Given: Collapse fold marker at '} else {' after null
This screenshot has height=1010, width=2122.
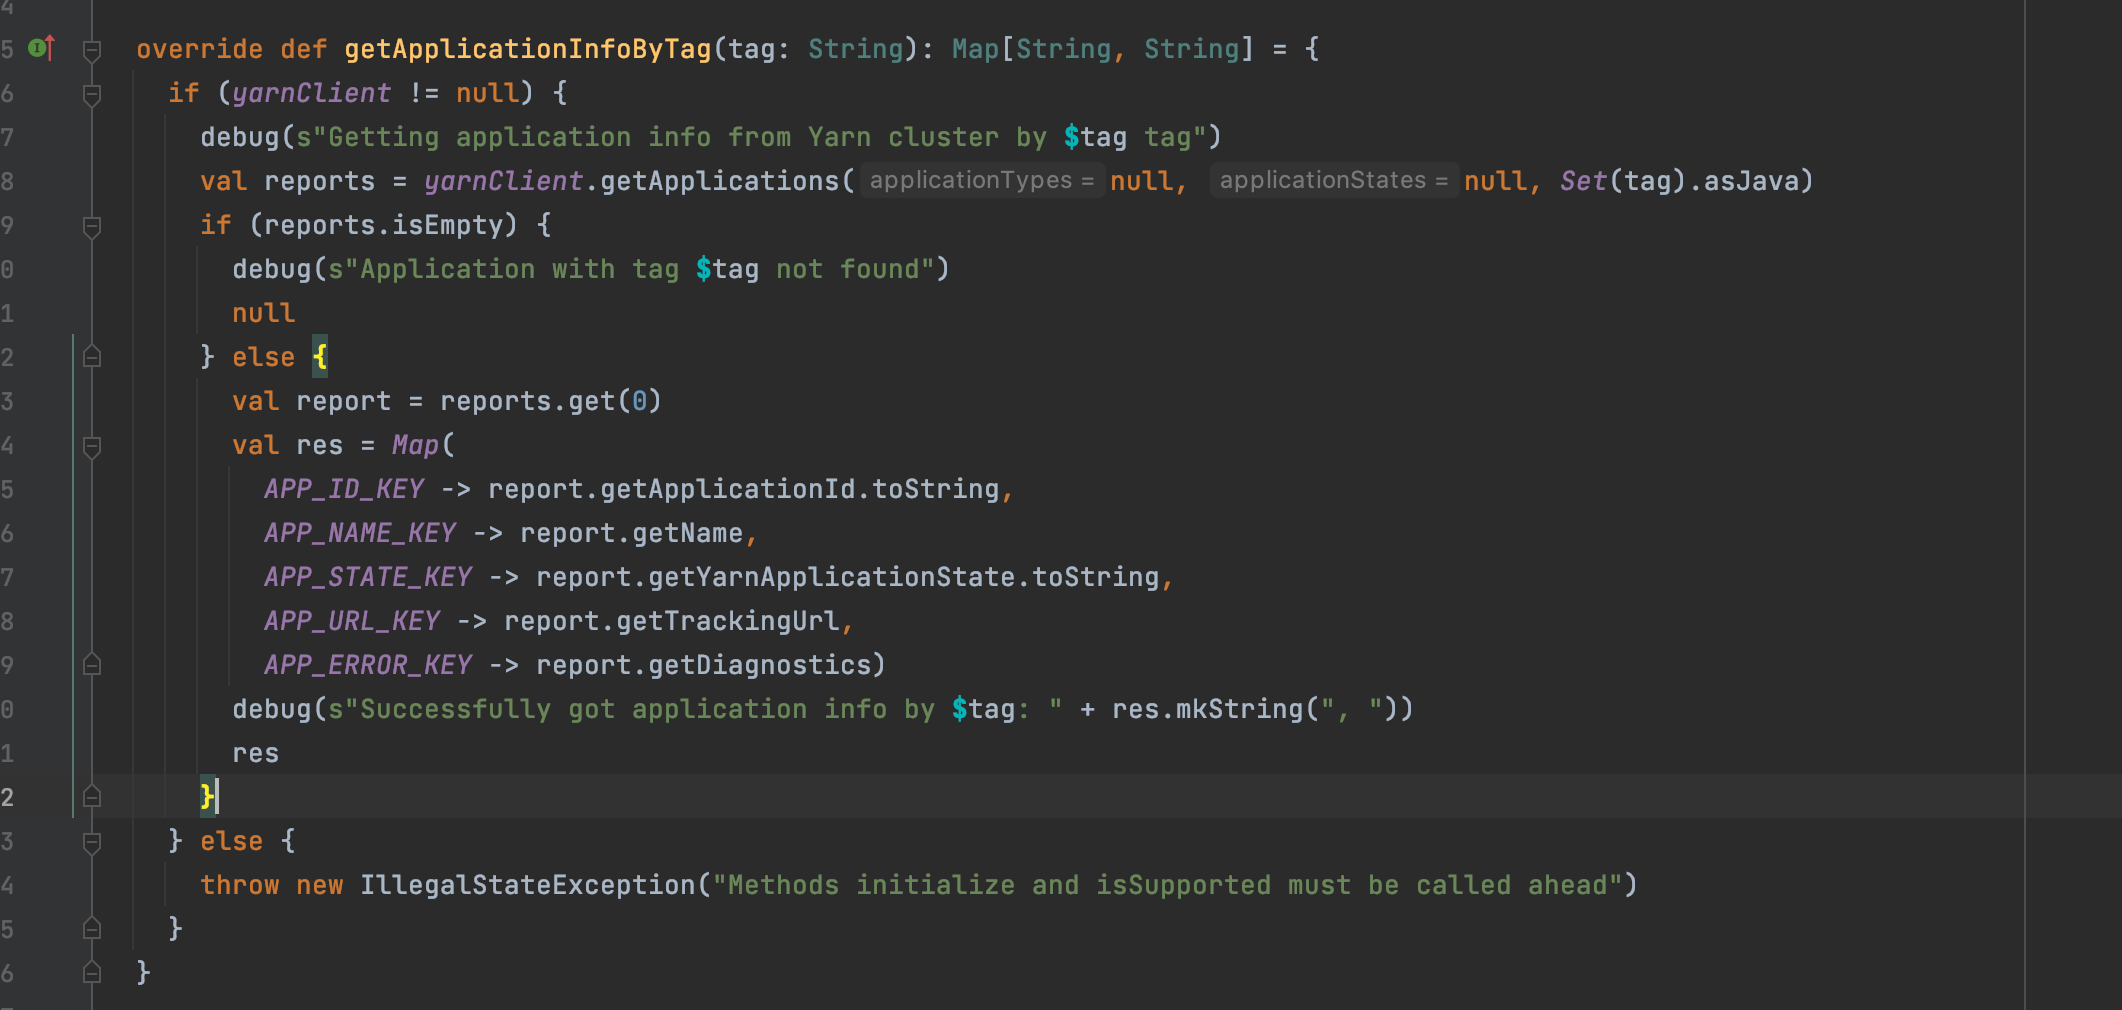Looking at the screenshot, I should pyautogui.click(x=92, y=357).
